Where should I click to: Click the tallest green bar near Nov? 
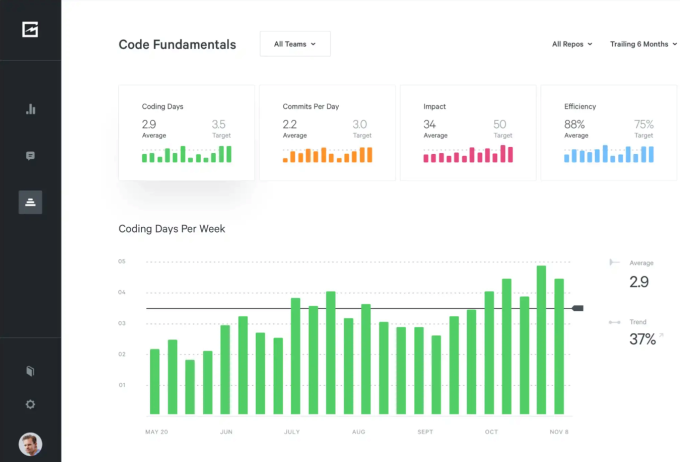pyautogui.click(x=541, y=340)
